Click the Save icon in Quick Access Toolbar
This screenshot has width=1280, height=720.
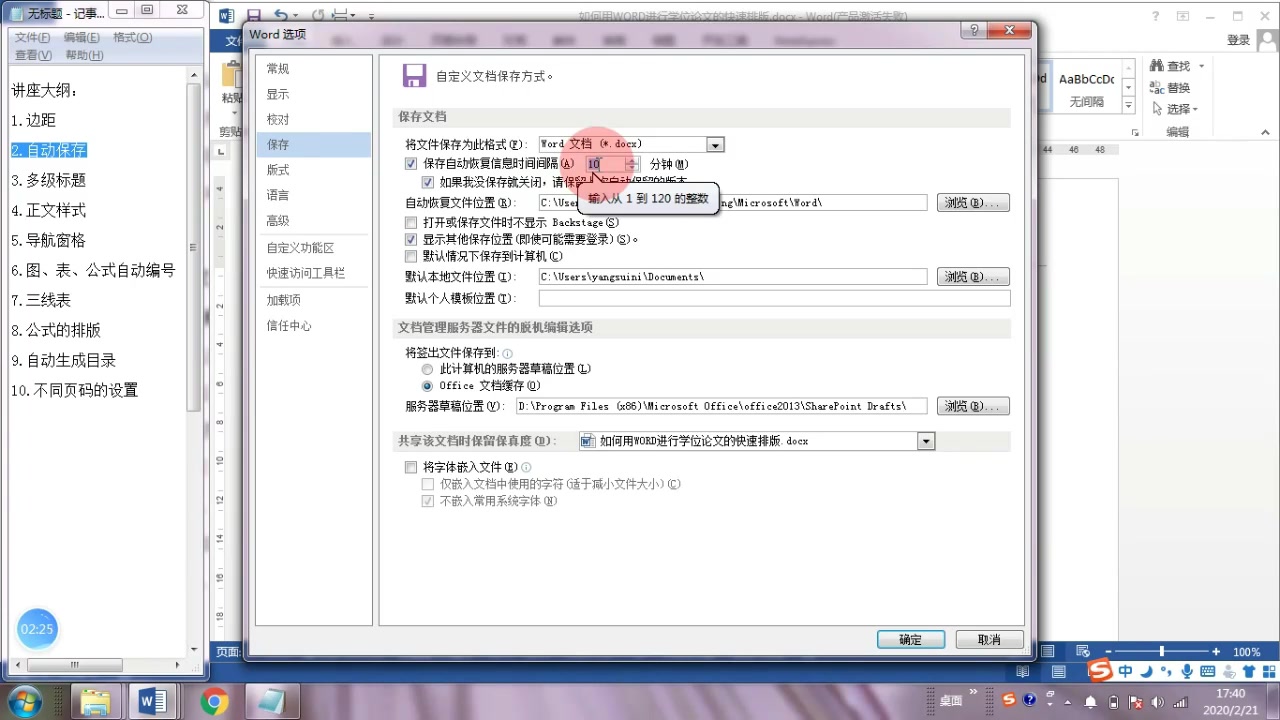coord(254,14)
